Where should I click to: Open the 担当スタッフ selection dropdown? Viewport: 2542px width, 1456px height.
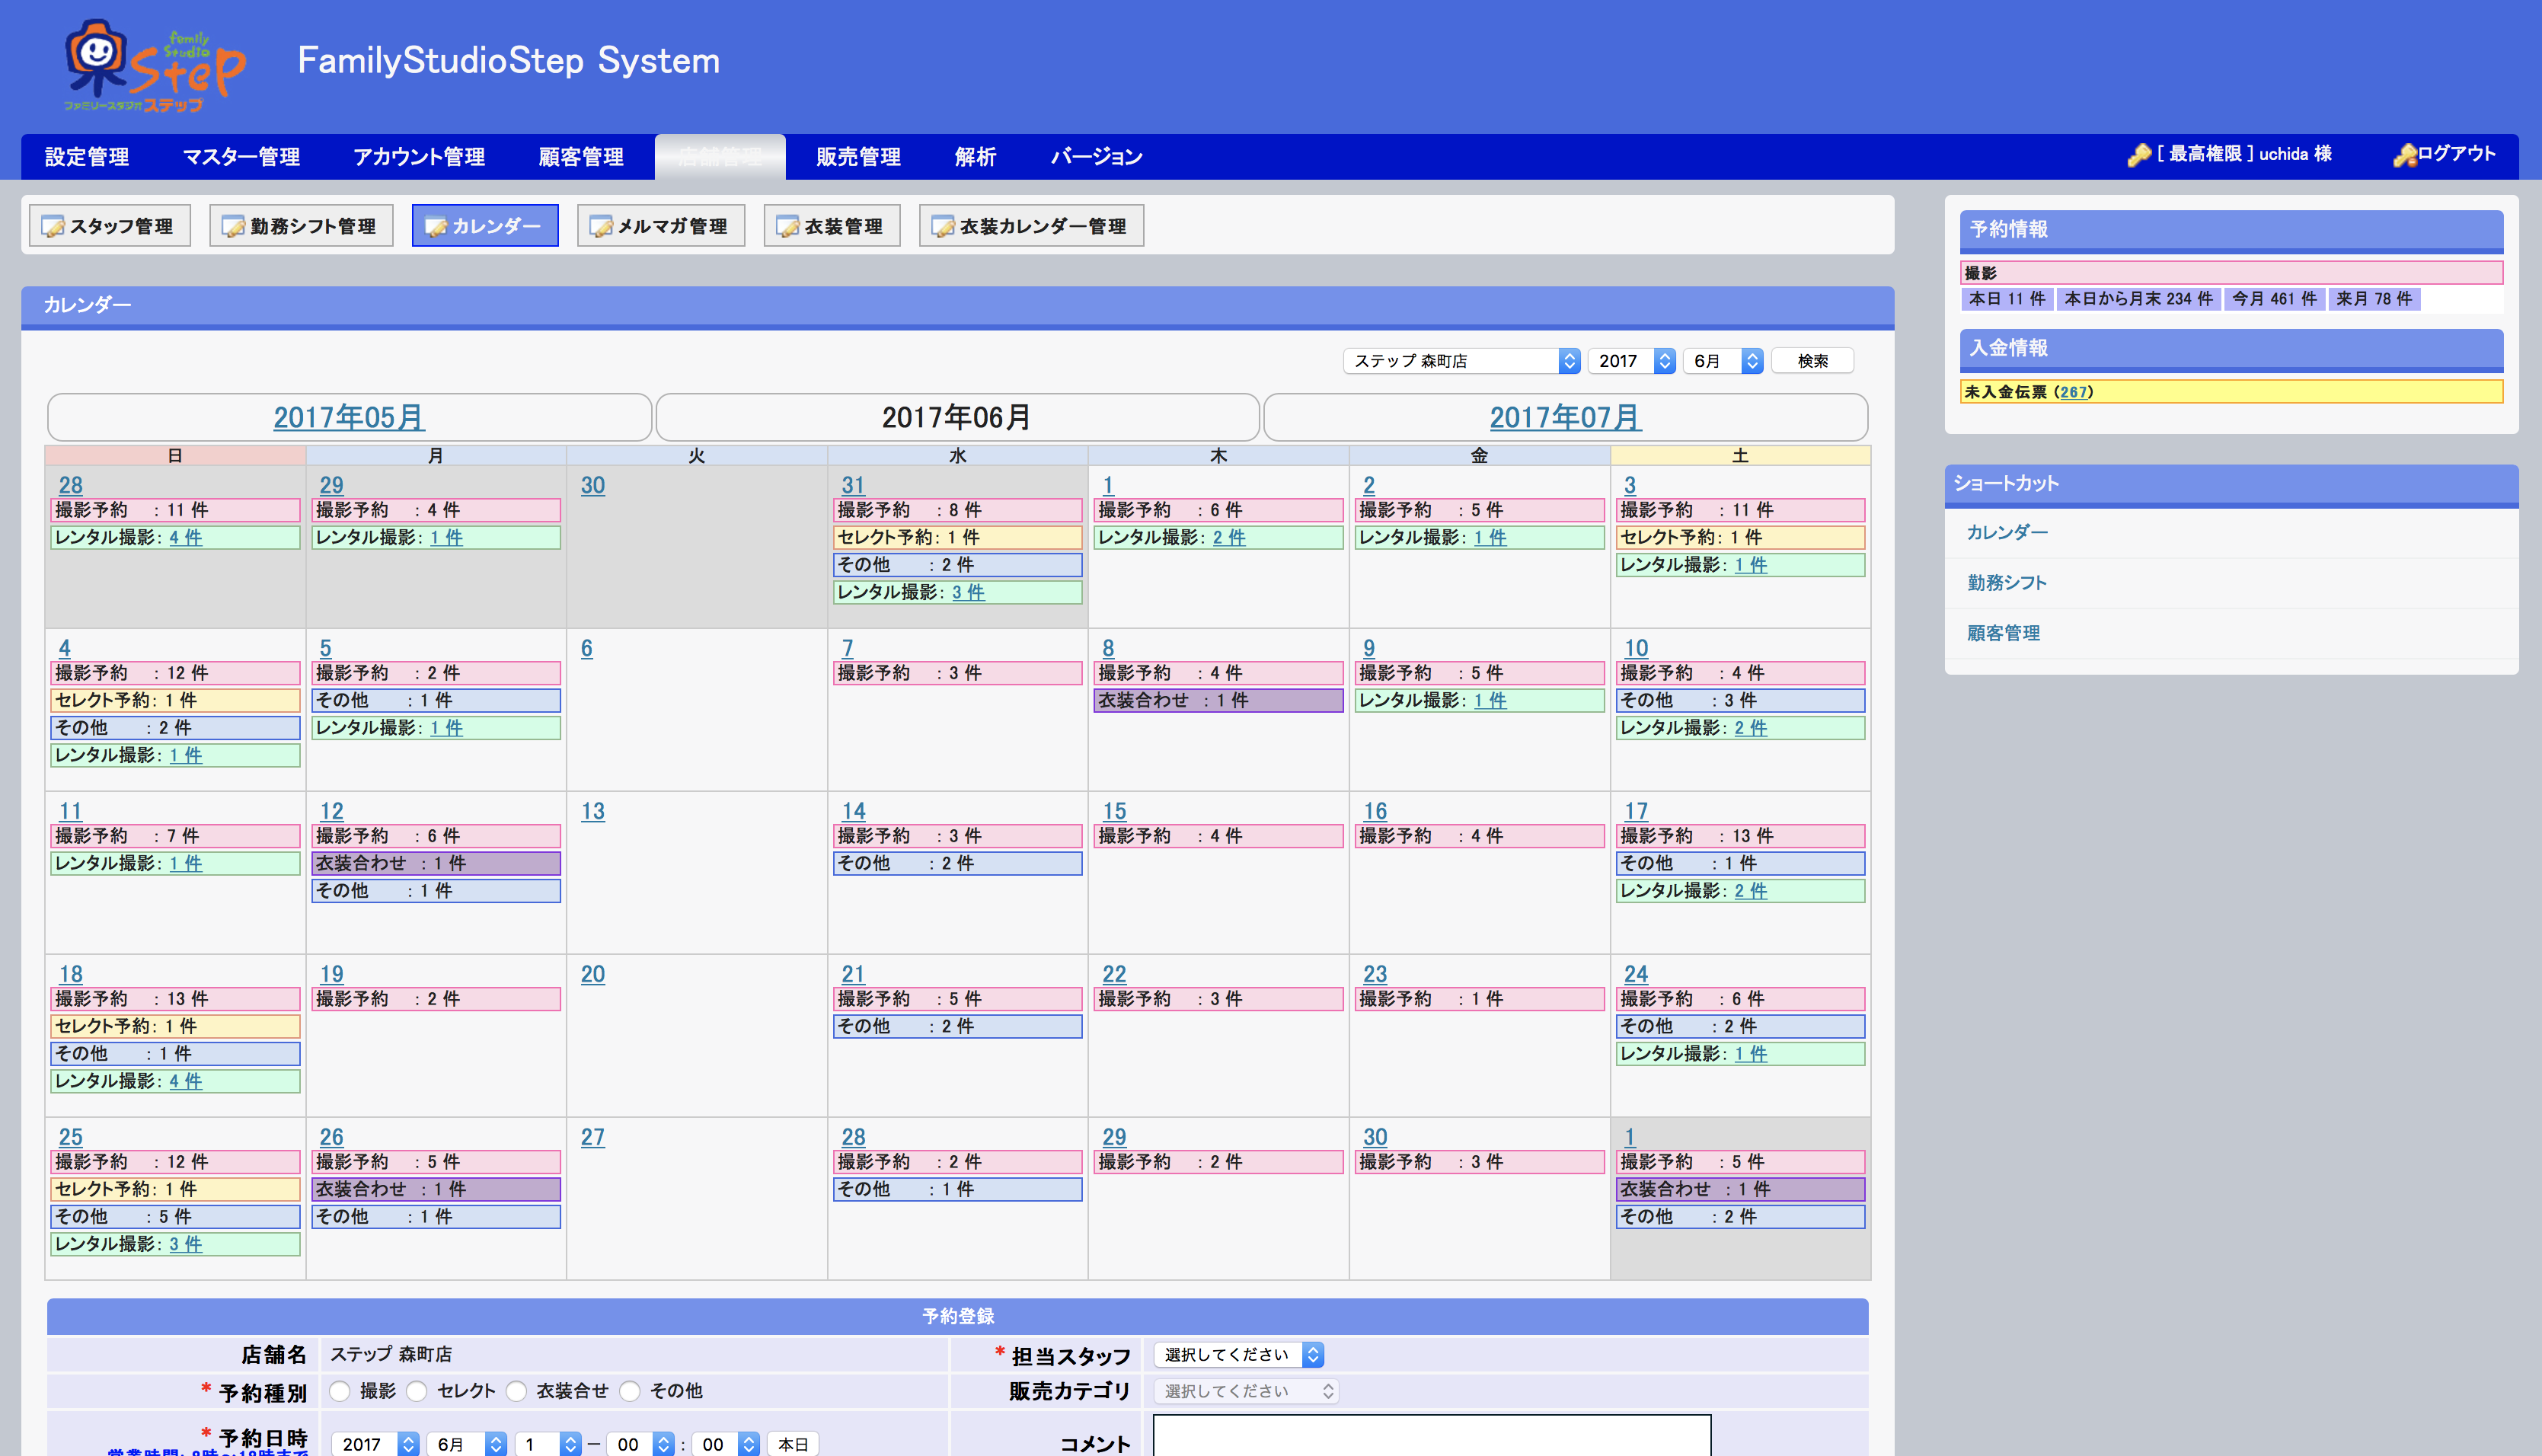[x=1238, y=1355]
